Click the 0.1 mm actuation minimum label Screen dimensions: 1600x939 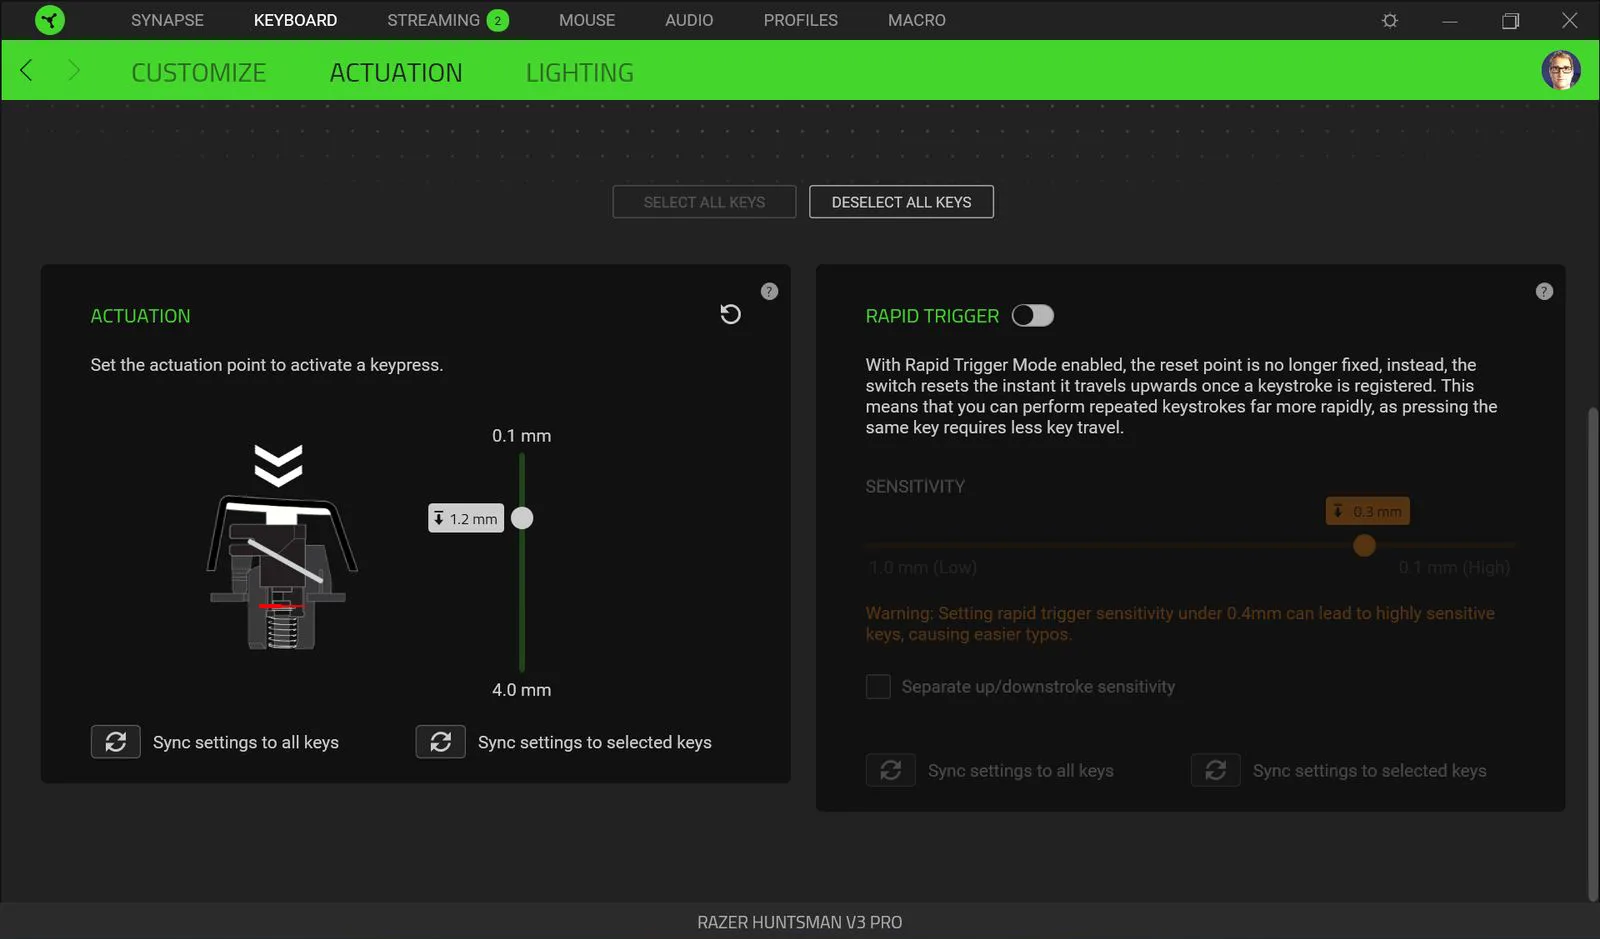[521, 436]
